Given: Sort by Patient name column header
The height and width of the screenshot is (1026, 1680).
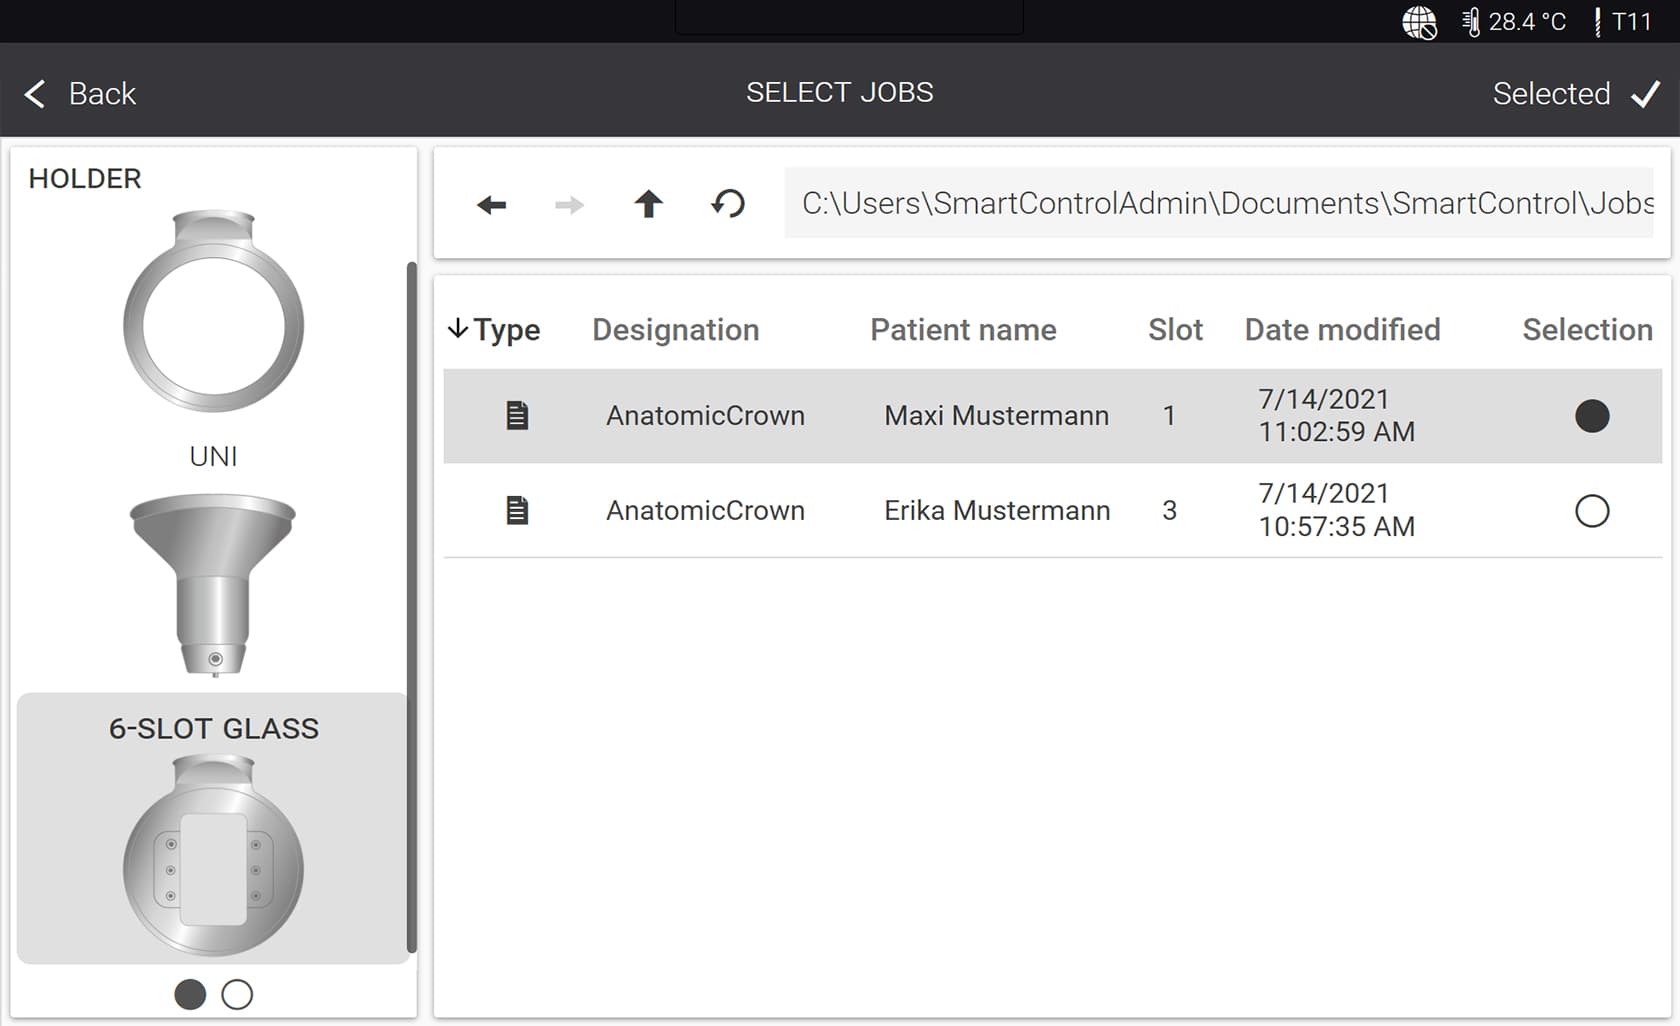Looking at the screenshot, I should [x=962, y=330].
